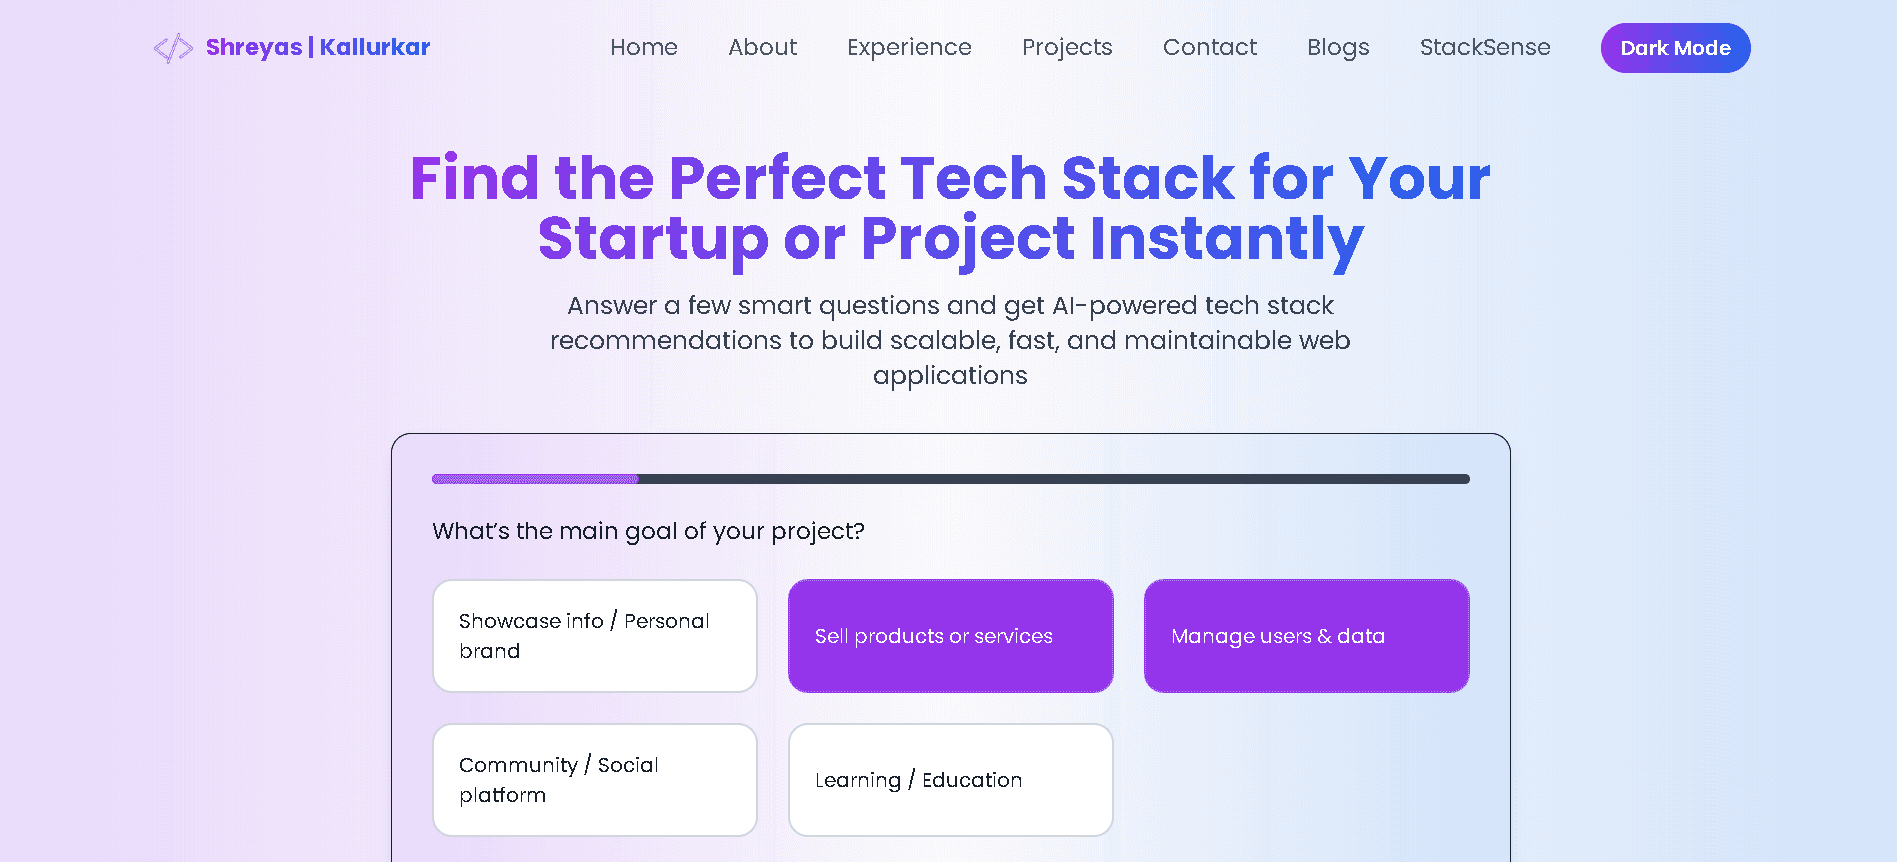Click the question text about project goal

point(648,531)
